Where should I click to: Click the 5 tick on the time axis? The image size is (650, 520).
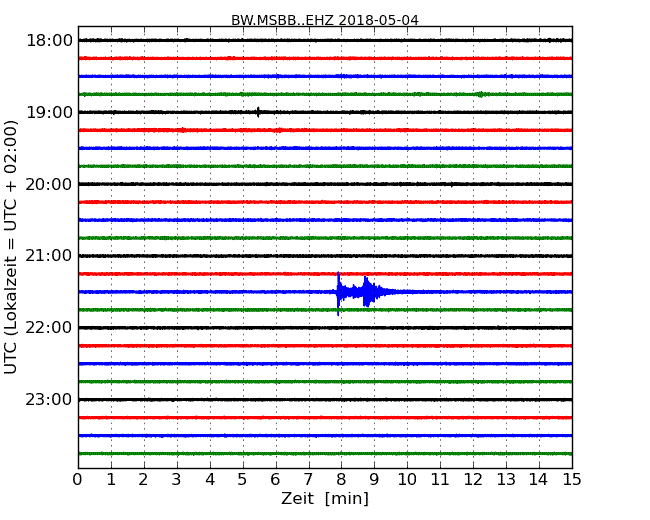(243, 479)
